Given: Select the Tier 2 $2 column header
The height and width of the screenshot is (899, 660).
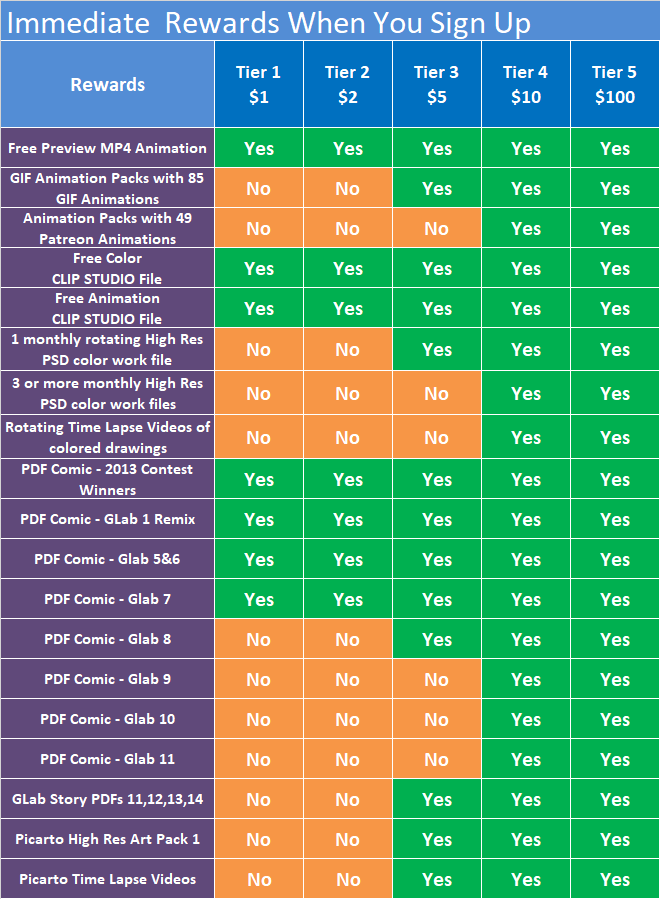Looking at the screenshot, I should [x=347, y=84].
